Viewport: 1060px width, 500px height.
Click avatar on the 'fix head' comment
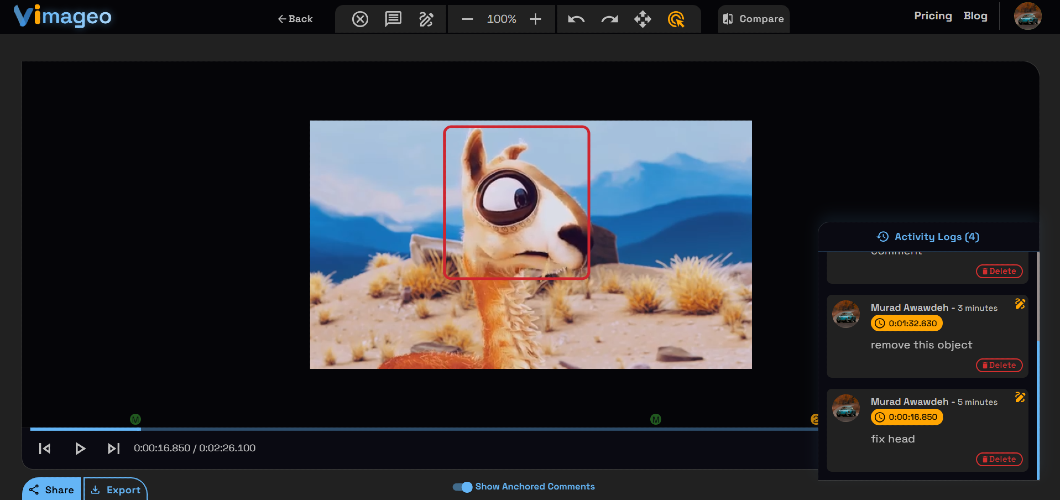846,408
